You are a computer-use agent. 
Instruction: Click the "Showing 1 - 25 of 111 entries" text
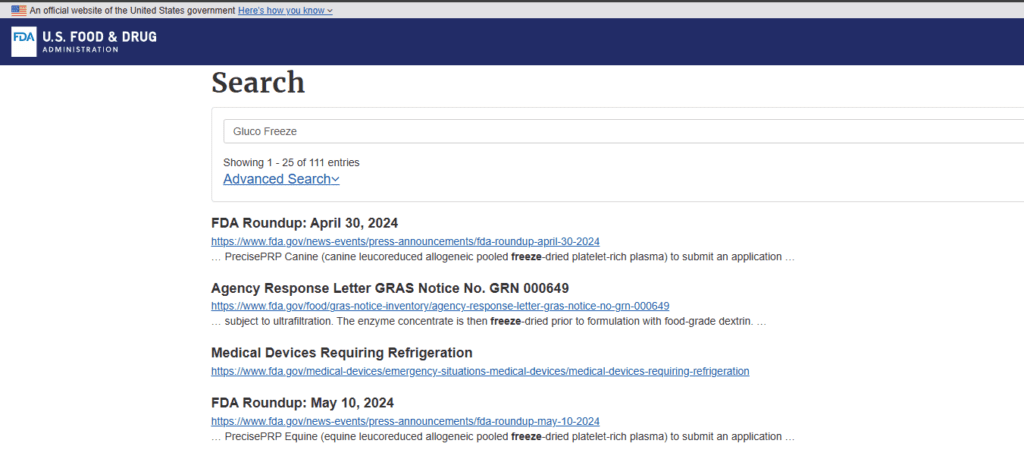[x=291, y=162]
